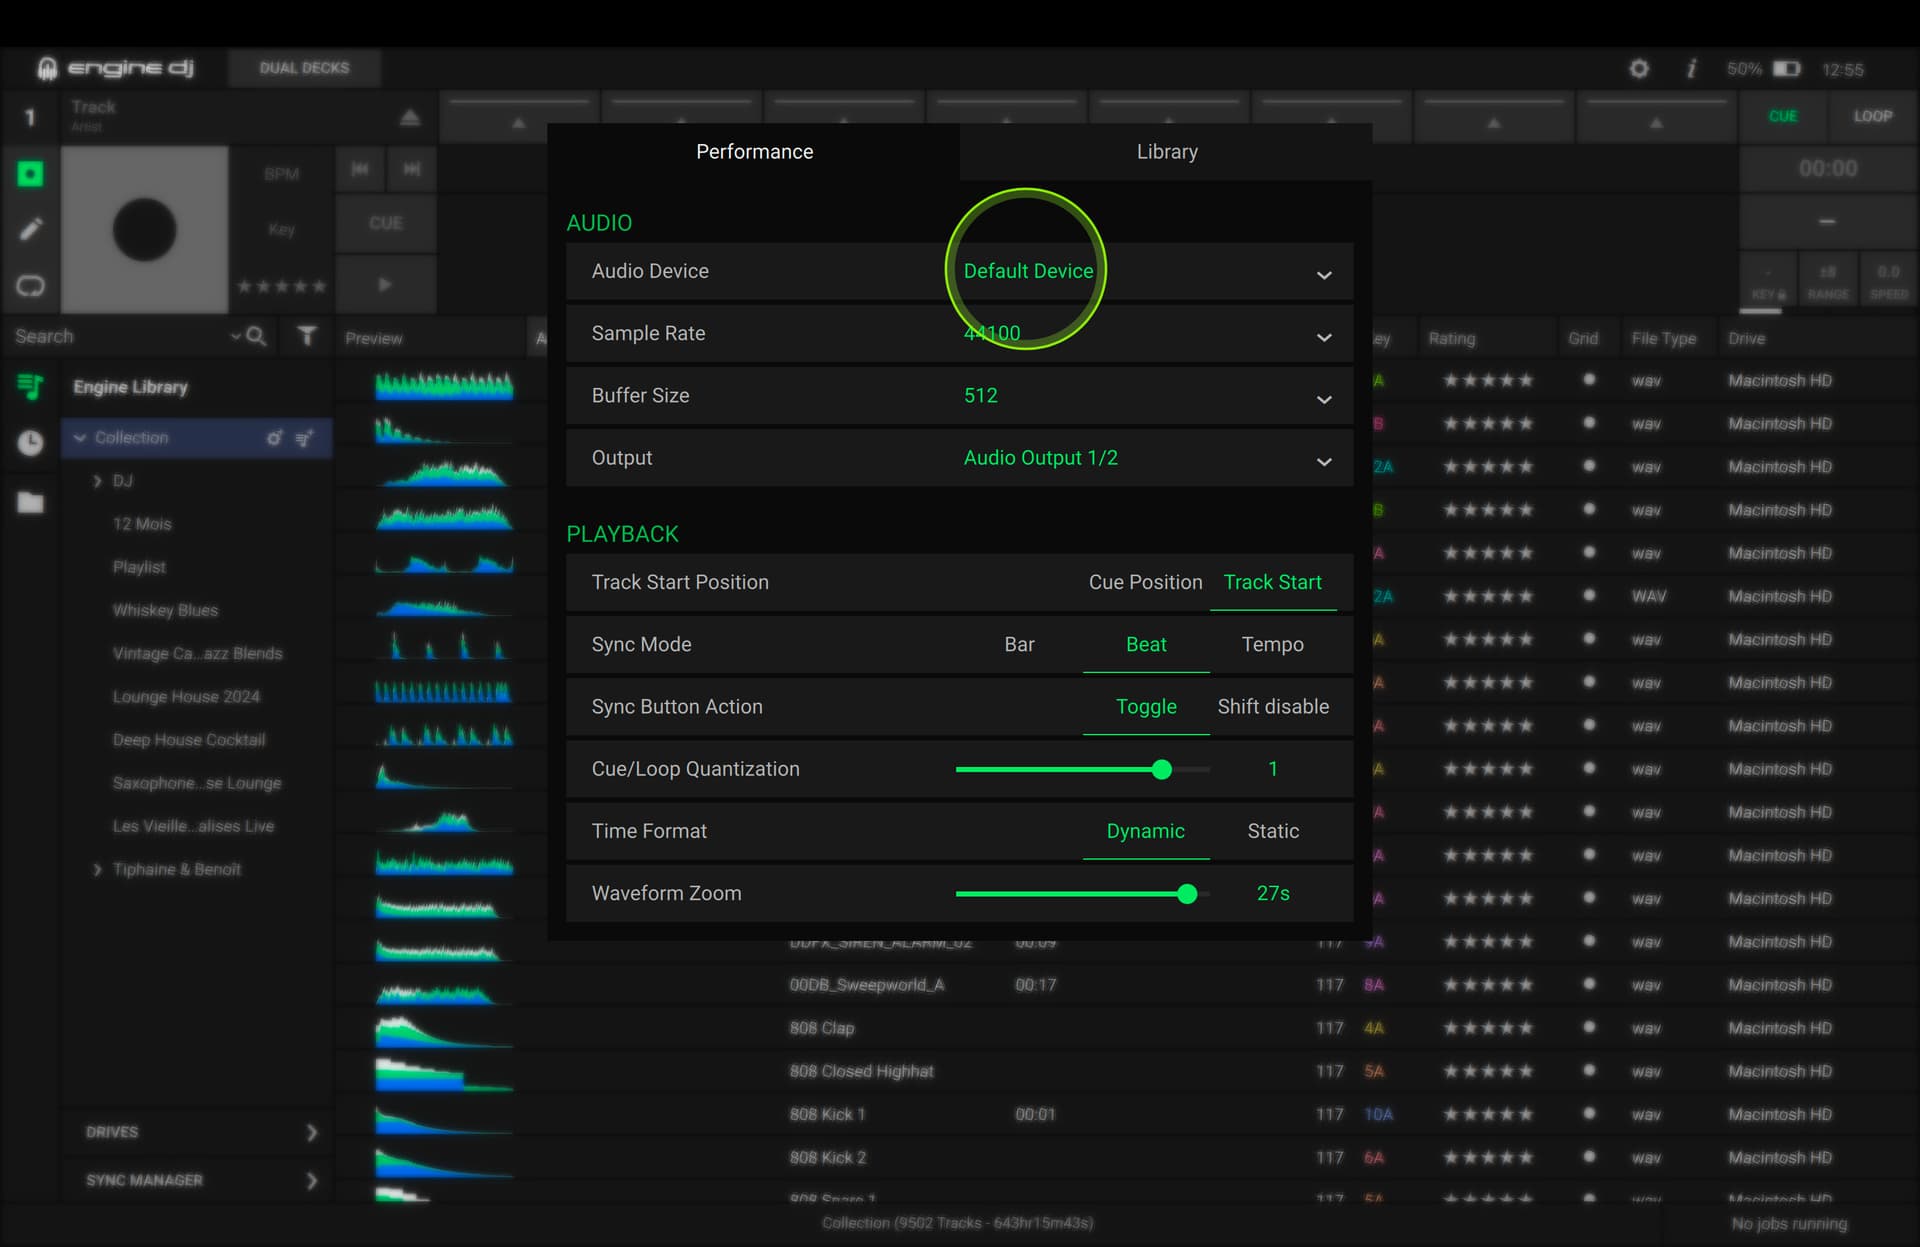Viewport: 1920px width, 1247px height.
Task: Open the folder icon in left sidebar
Action: click(30, 502)
